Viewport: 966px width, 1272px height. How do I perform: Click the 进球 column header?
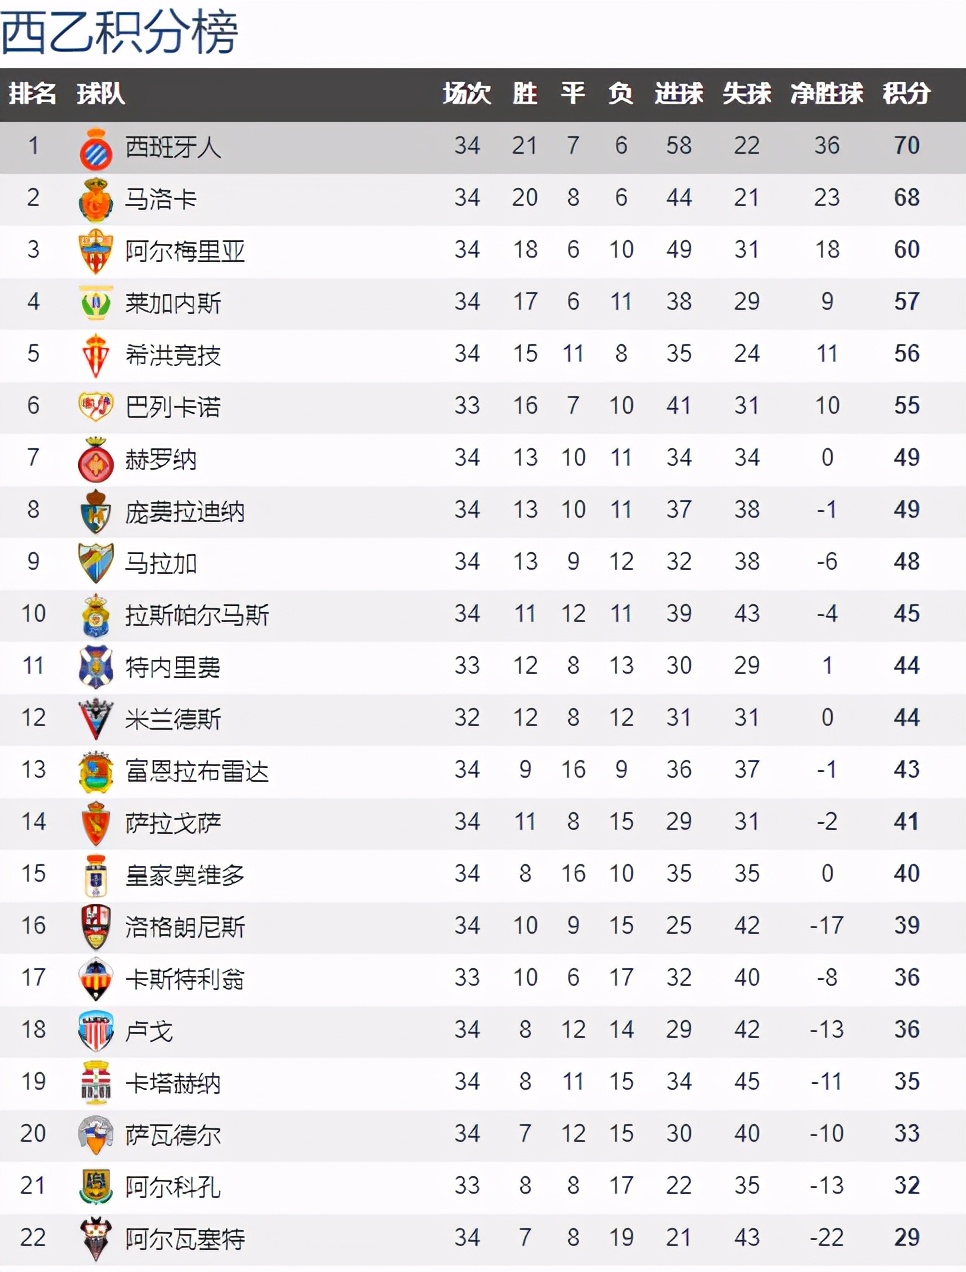679,94
